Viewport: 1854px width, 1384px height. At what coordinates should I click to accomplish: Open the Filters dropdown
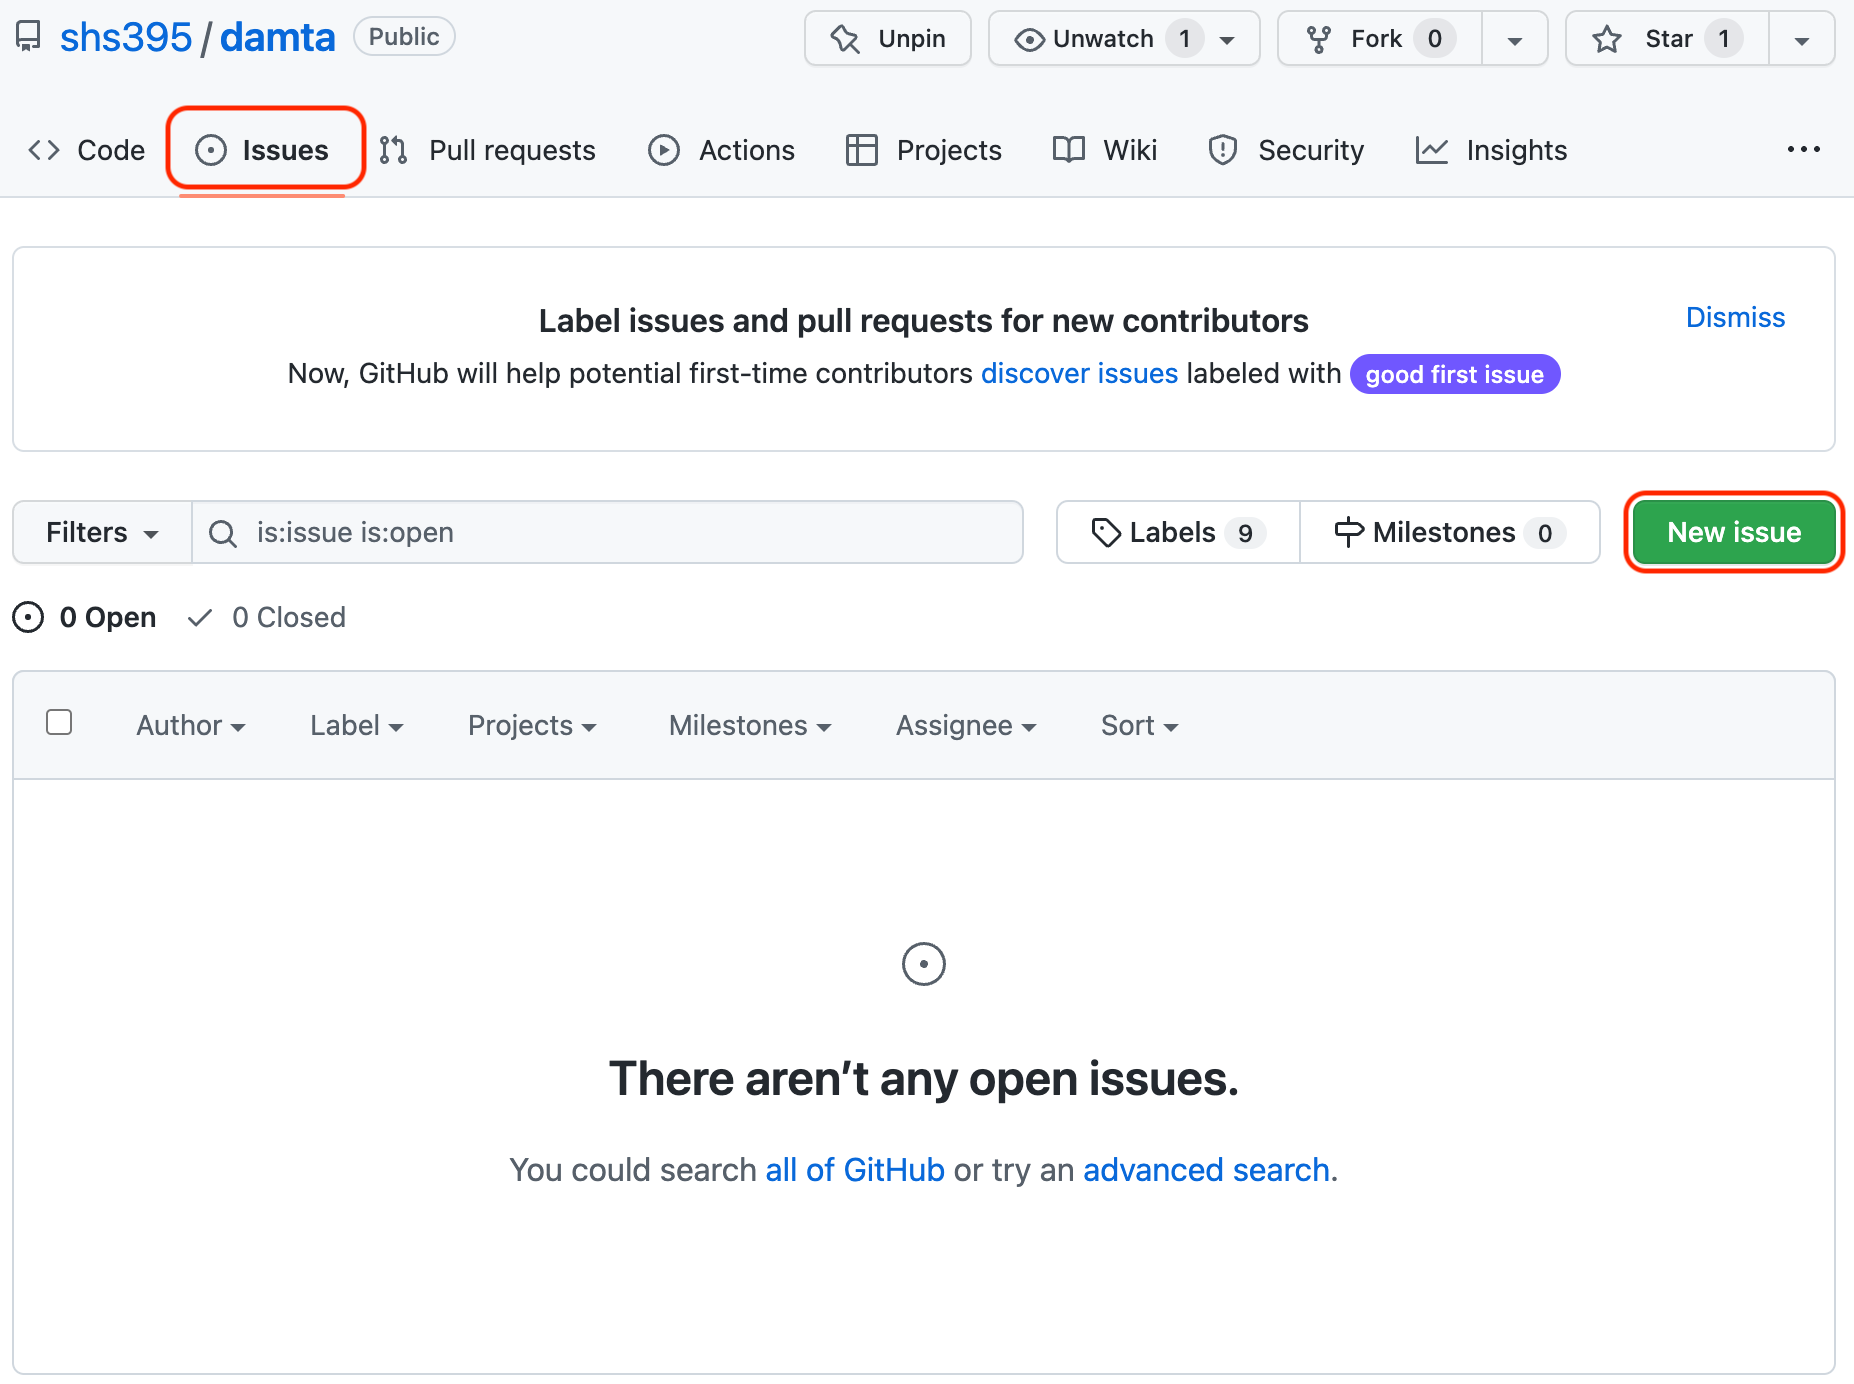(102, 532)
